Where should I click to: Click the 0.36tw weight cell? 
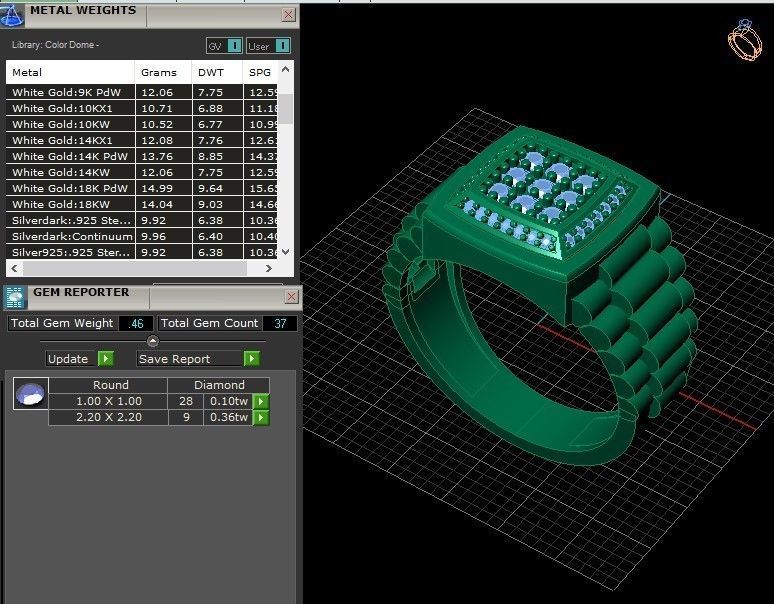pyautogui.click(x=229, y=417)
